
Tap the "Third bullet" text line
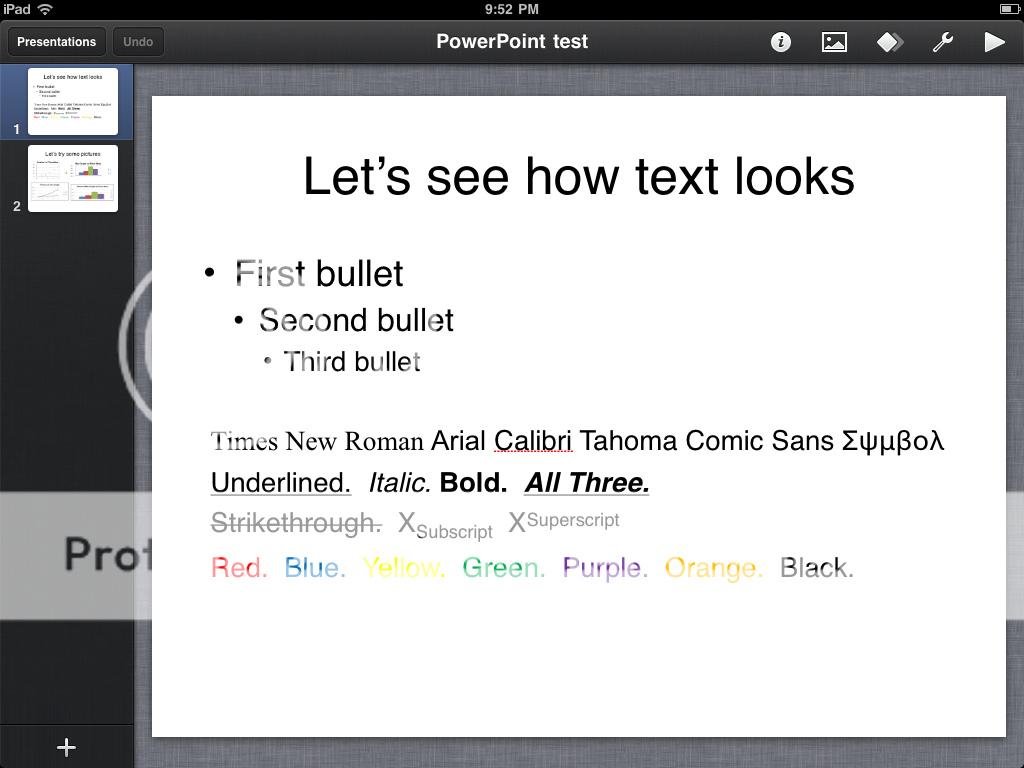351,361
